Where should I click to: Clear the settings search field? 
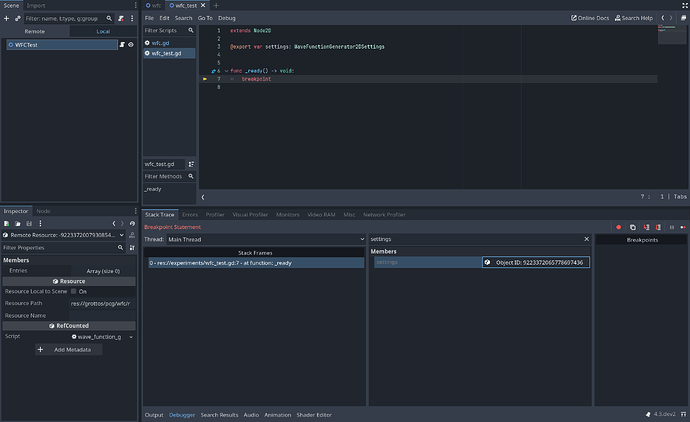click(x=586, y=239)
